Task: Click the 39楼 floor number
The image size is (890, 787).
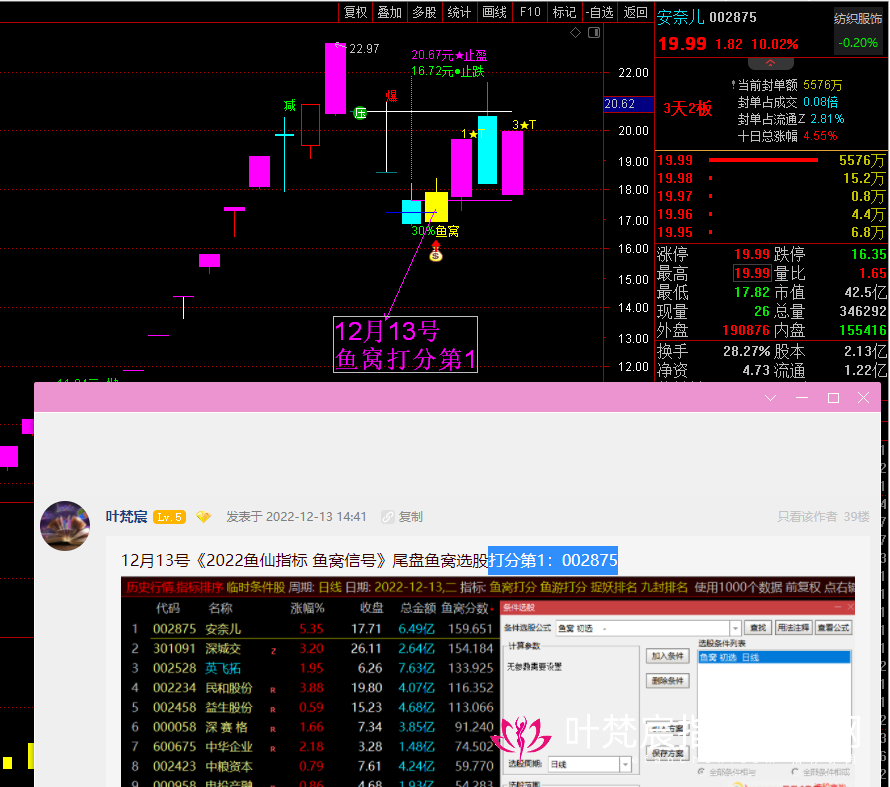Action: (x=857, y=517)
